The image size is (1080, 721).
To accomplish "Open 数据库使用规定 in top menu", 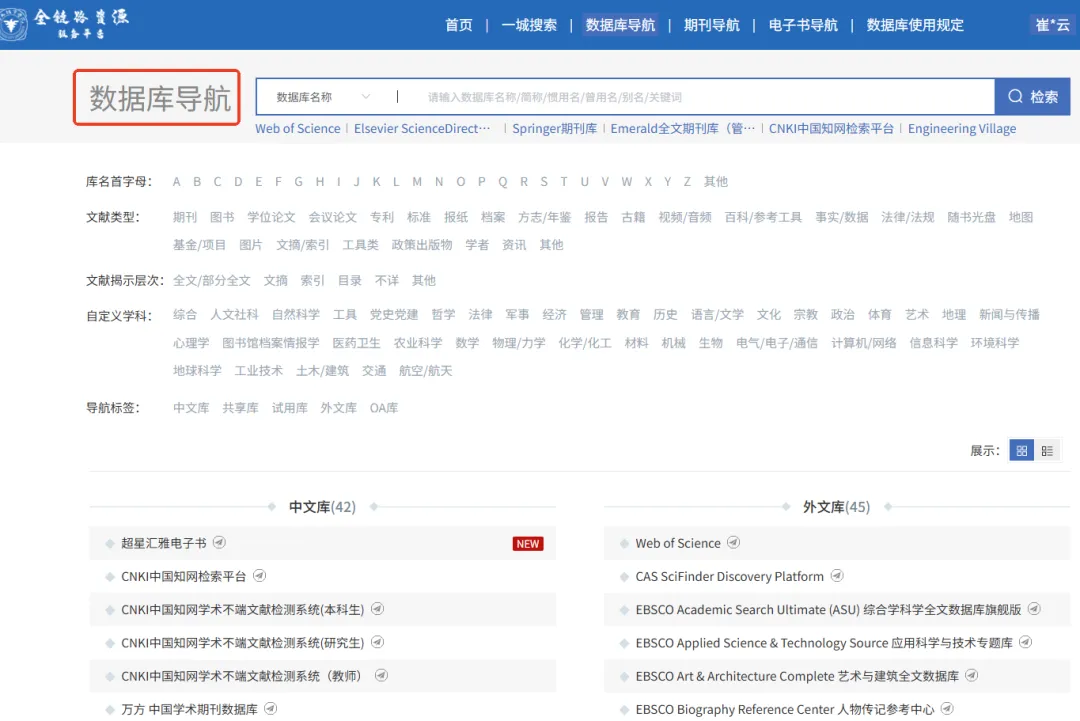I will coord(915,25).
